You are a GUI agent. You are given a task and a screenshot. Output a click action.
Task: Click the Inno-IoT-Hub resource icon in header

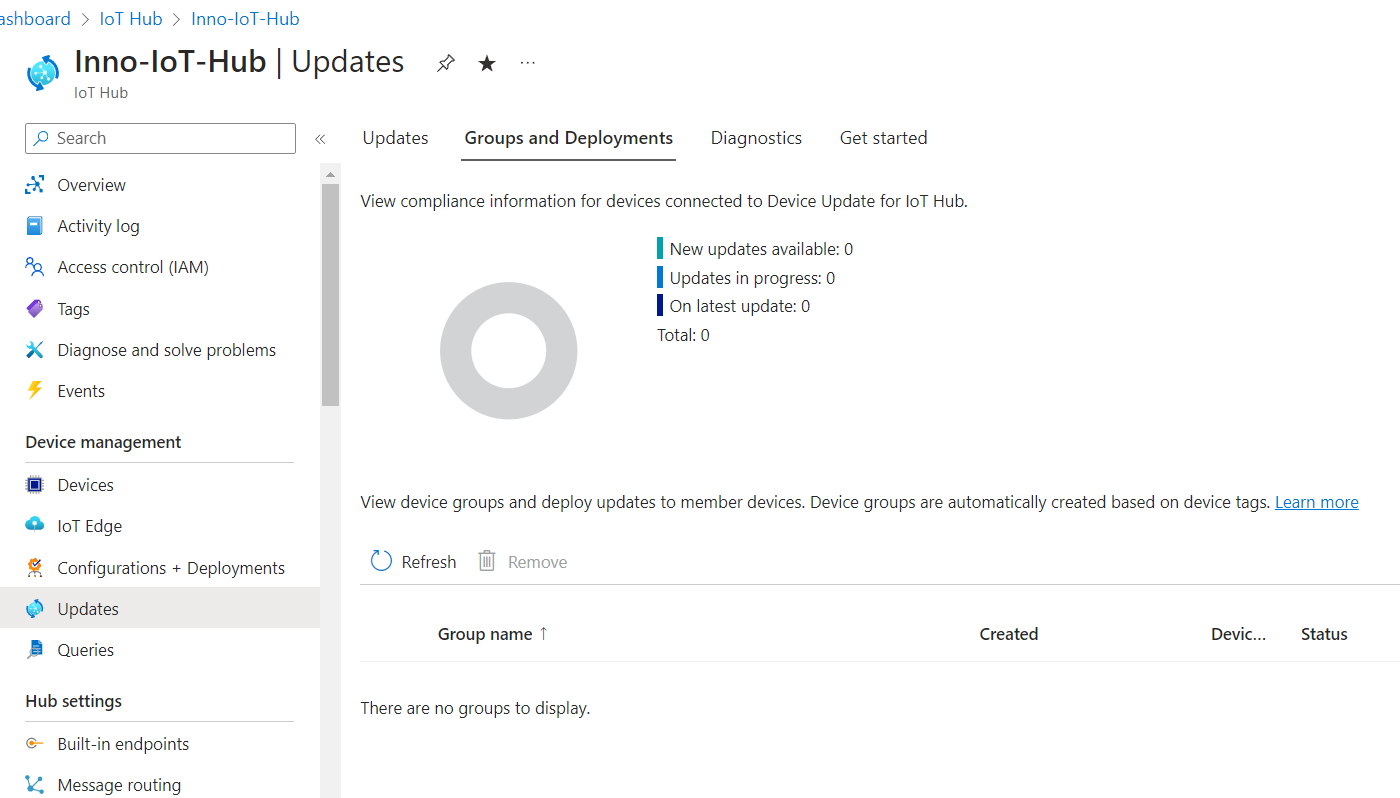click(x=43, y=74)
